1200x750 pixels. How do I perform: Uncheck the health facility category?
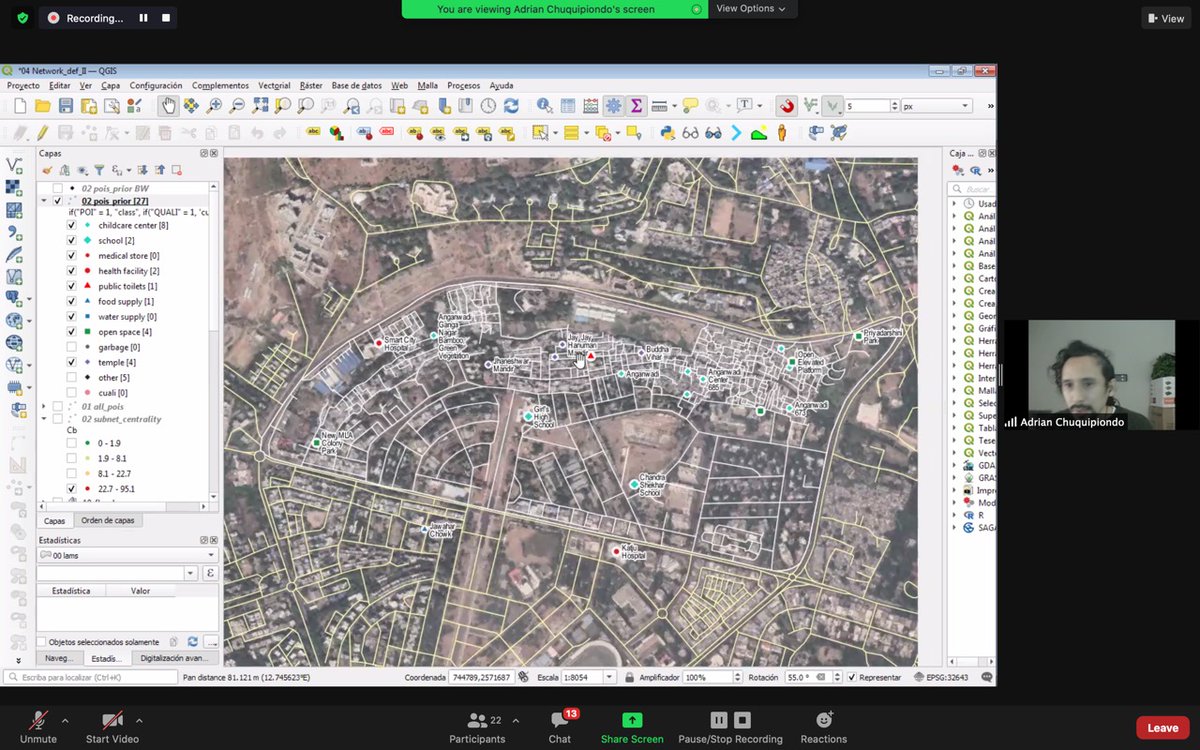click(71, 271)
